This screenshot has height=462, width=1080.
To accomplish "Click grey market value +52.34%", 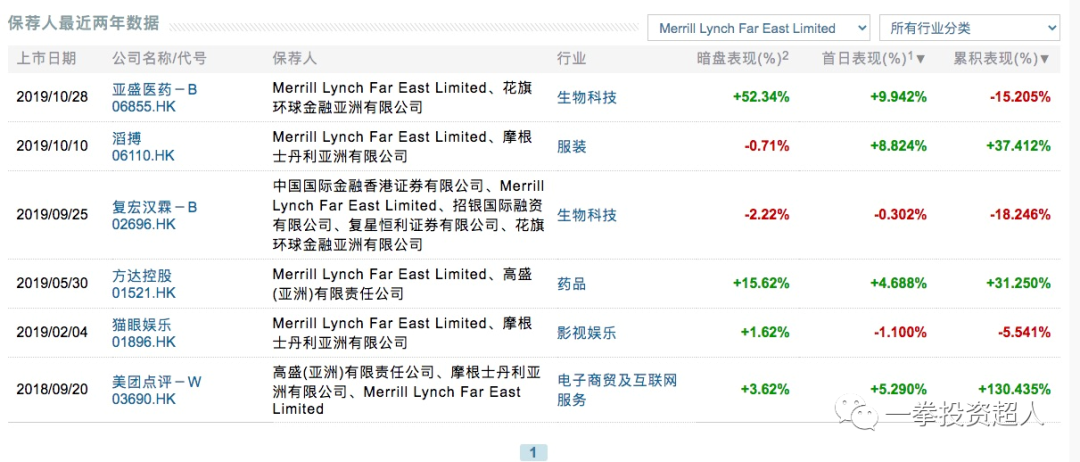I will click(761, 98).
